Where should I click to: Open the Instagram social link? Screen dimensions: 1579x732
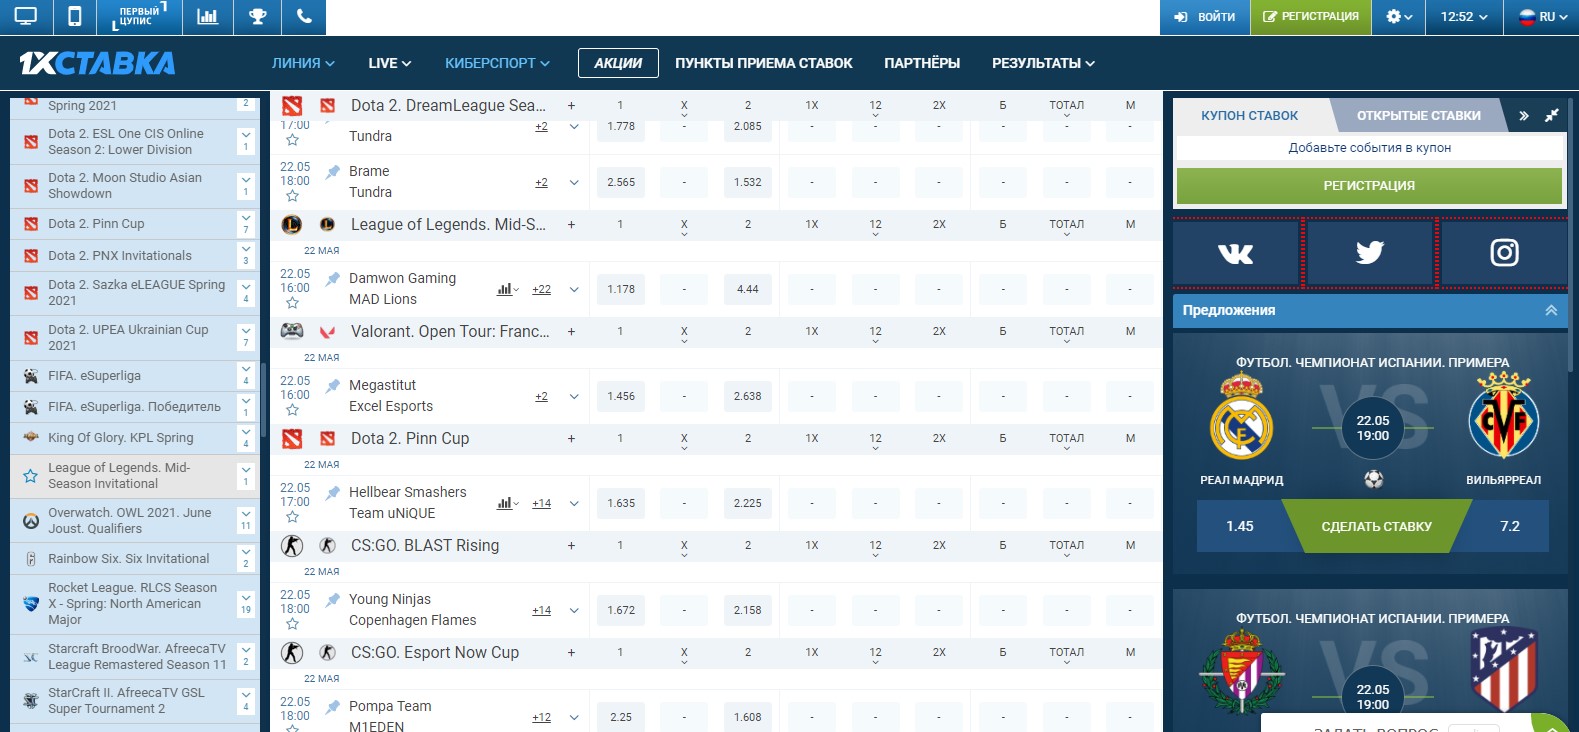(1504, 253)
